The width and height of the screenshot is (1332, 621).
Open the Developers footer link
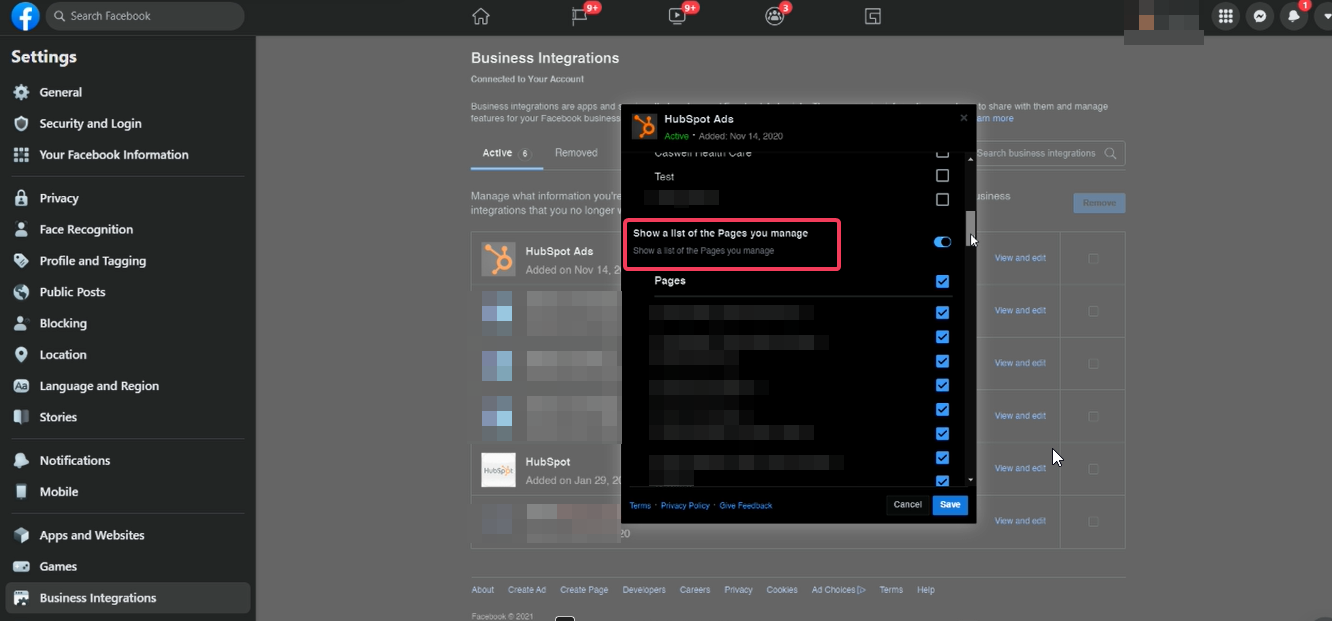644,590
